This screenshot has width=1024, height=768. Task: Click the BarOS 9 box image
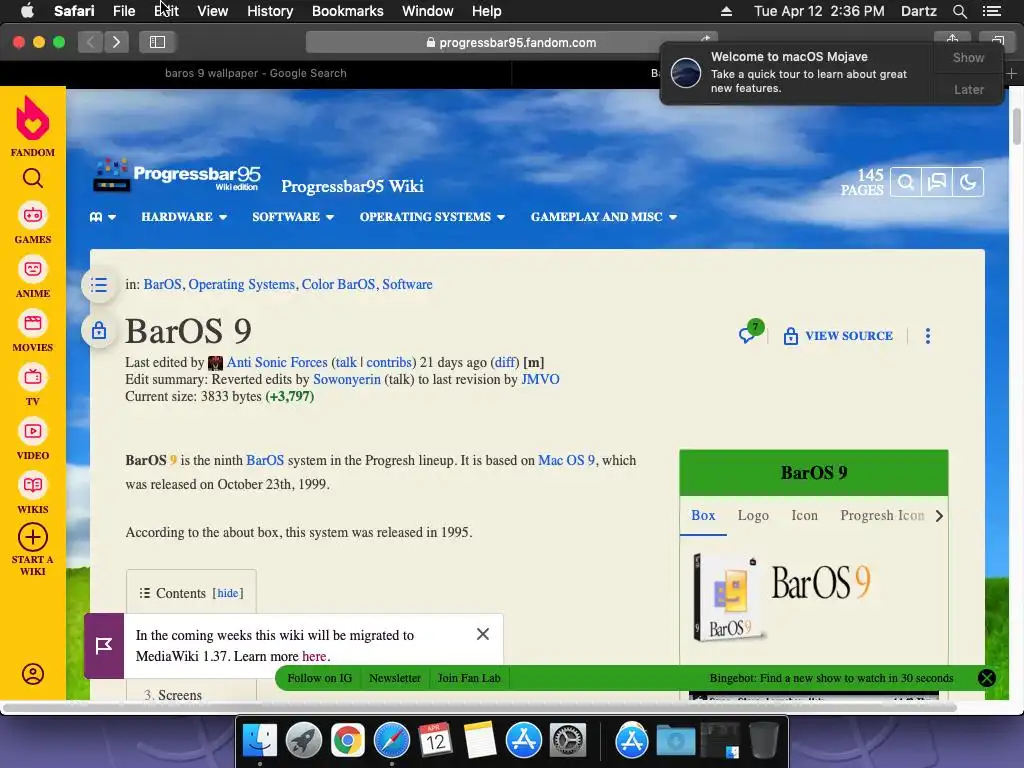click(782, 598)
